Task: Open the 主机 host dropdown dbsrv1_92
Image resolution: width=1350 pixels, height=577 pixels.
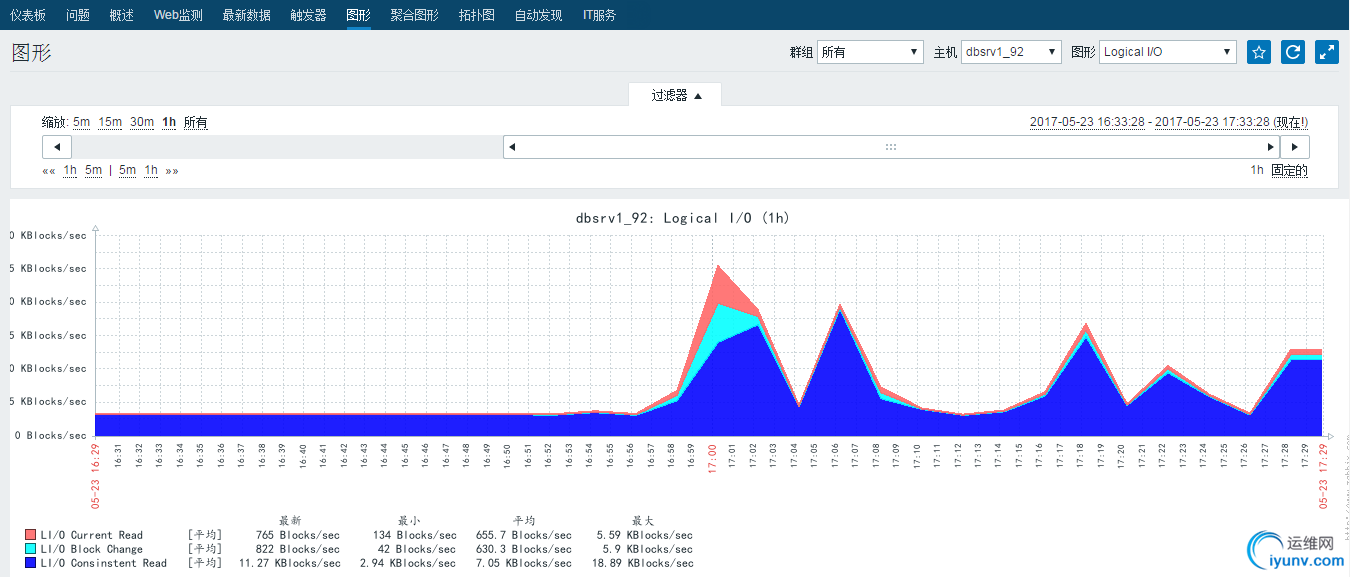Action: (1011, 52)
